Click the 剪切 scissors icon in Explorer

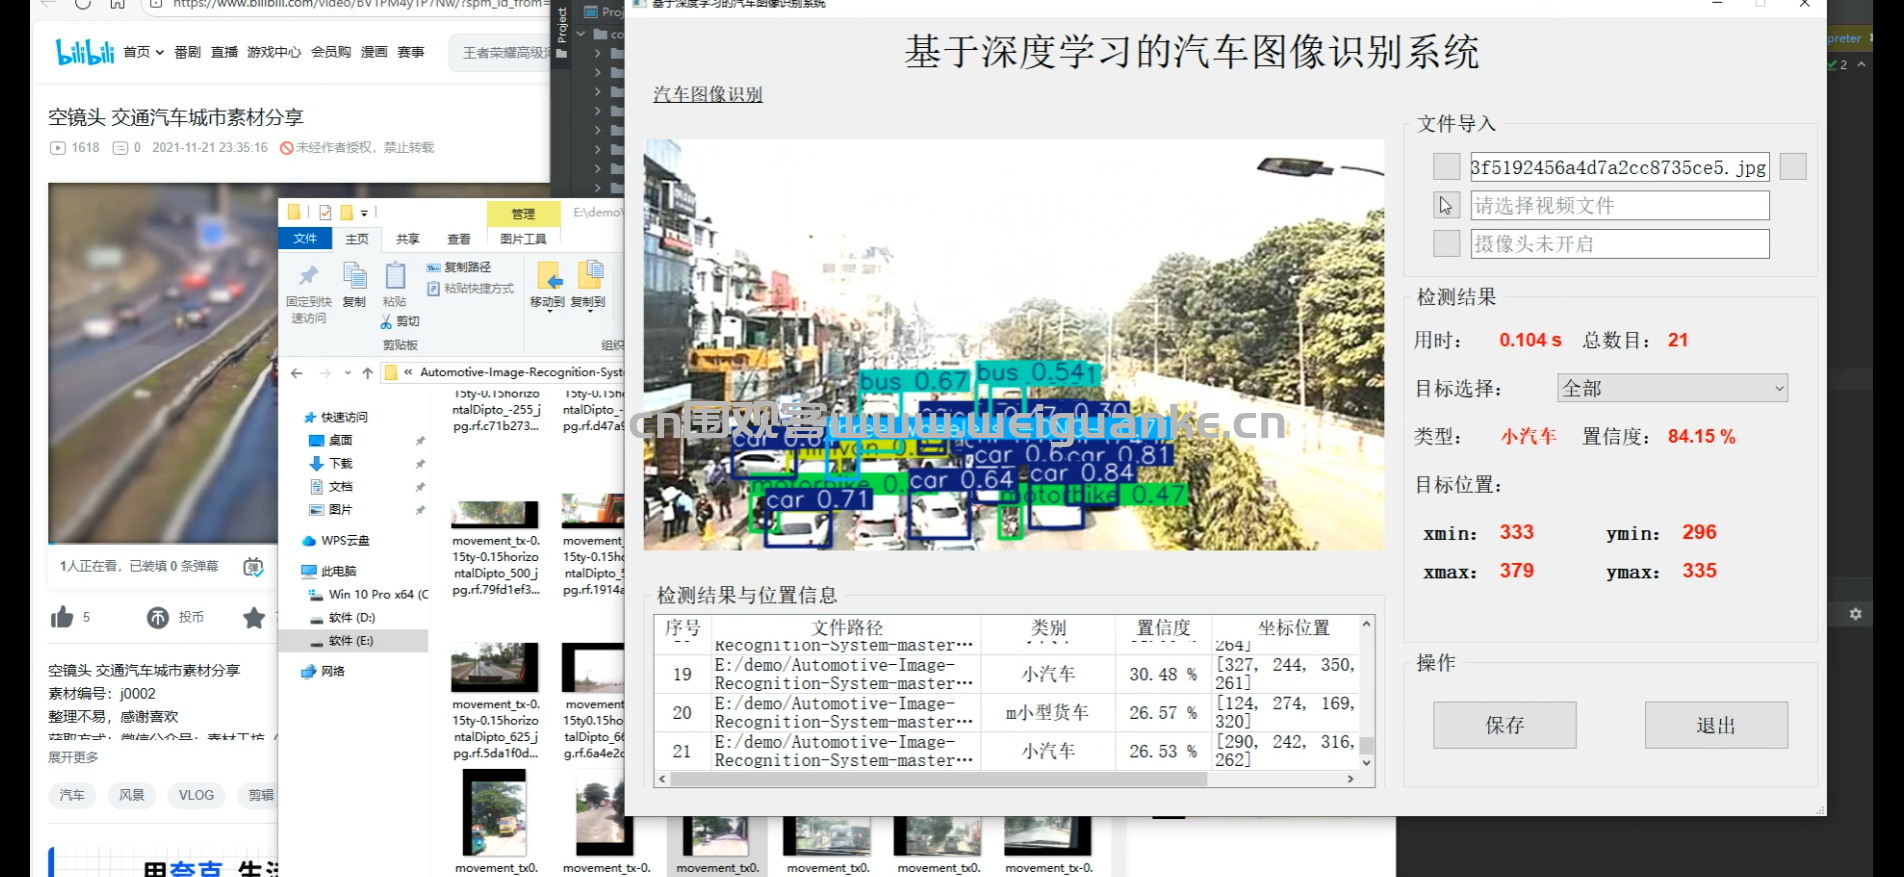pos(387,322)
